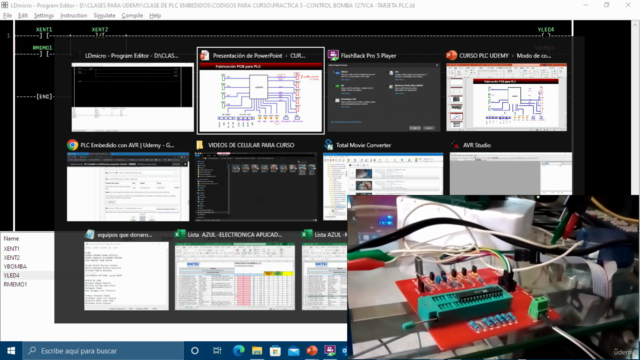
Task: Click the Name column header
Action: coord(11,238)
